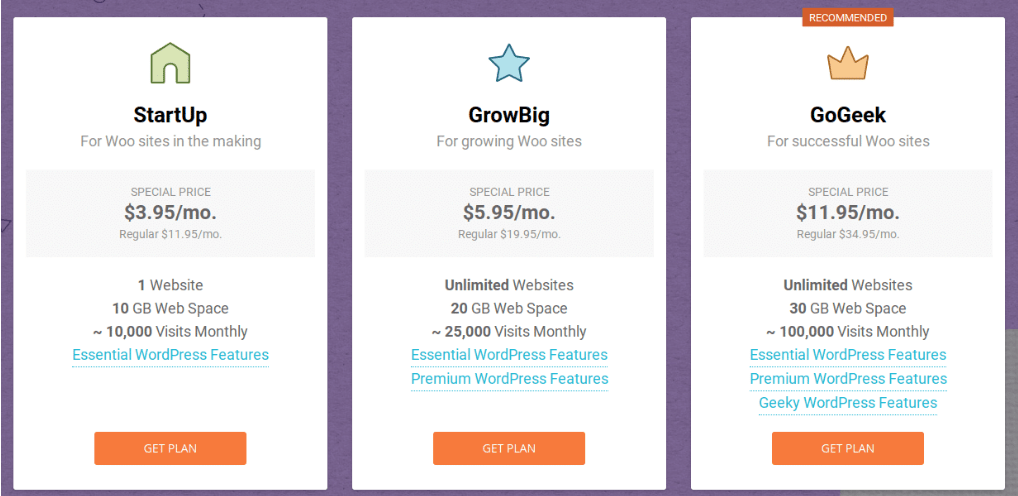Click the ~100,000 Visits Monthly text
Viewport: 1018px width, 496px height.
click(x=848, y=332)
